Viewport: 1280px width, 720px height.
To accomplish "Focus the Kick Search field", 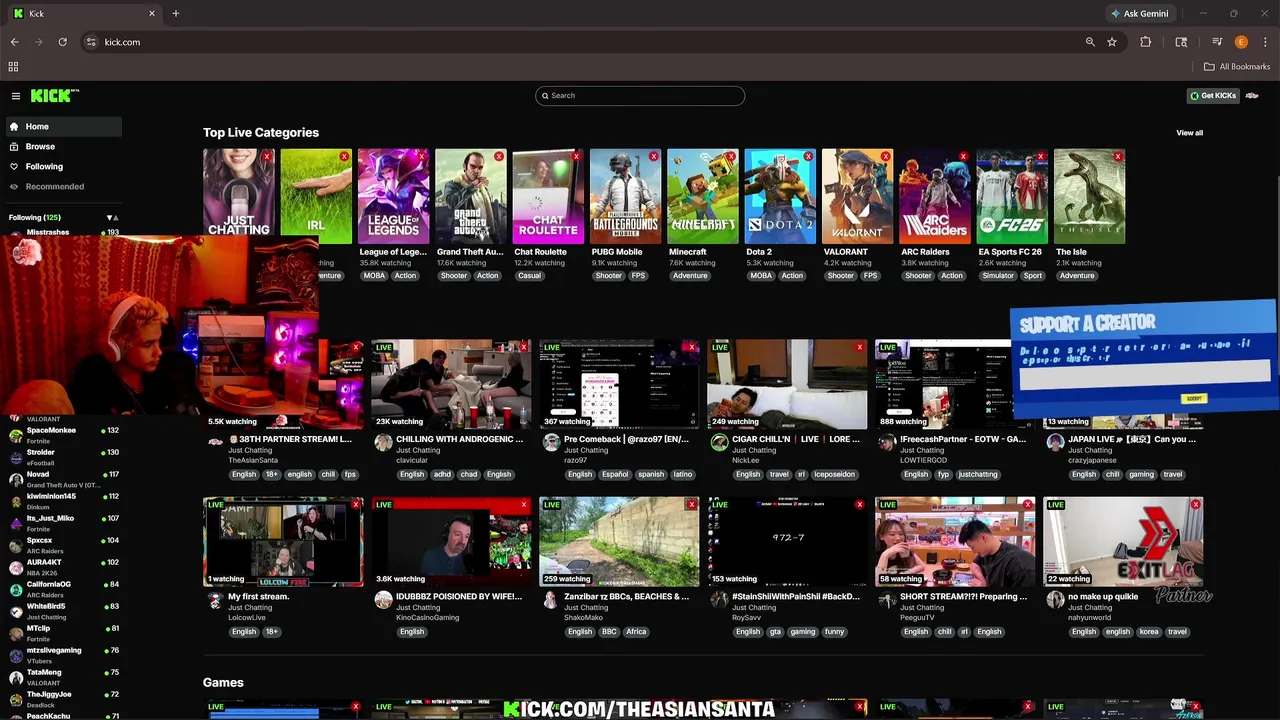I will coord(640,96).
